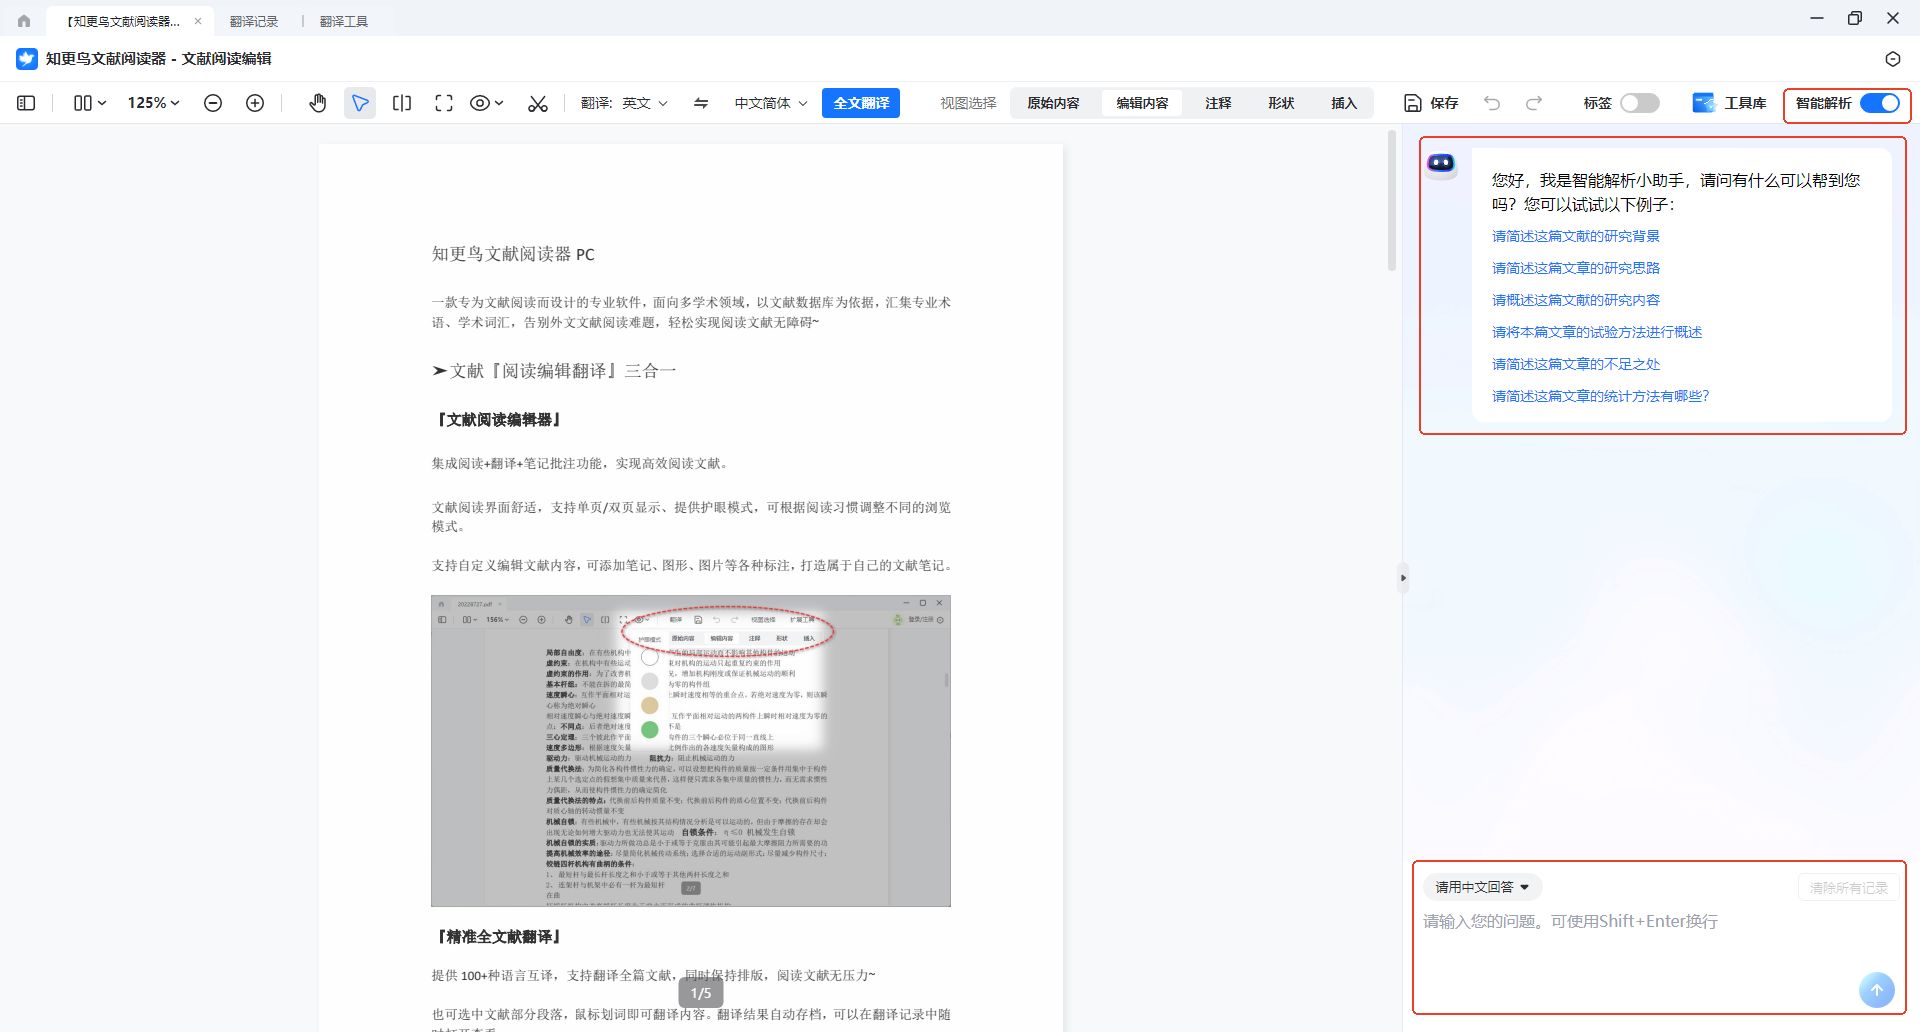Screen dimensions: 1920x1032
Task: Switch to 形状 view
Action: (x=1281, y=103)
